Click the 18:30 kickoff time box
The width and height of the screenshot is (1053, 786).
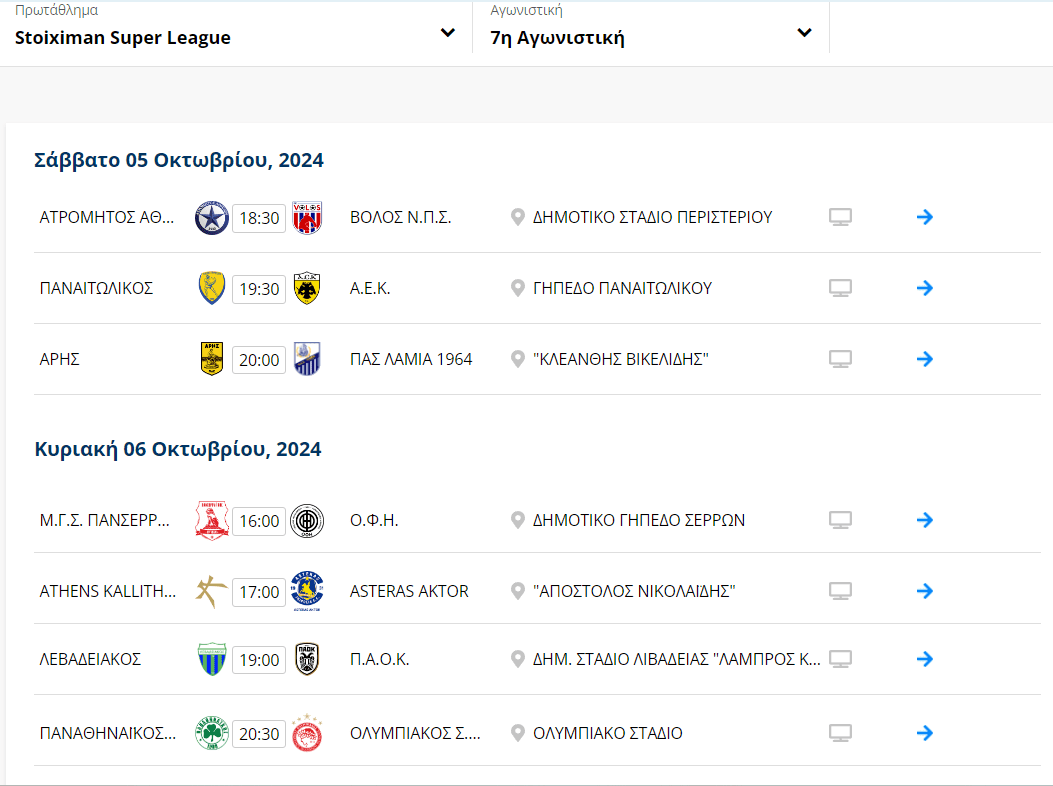[x=259, y=218]
